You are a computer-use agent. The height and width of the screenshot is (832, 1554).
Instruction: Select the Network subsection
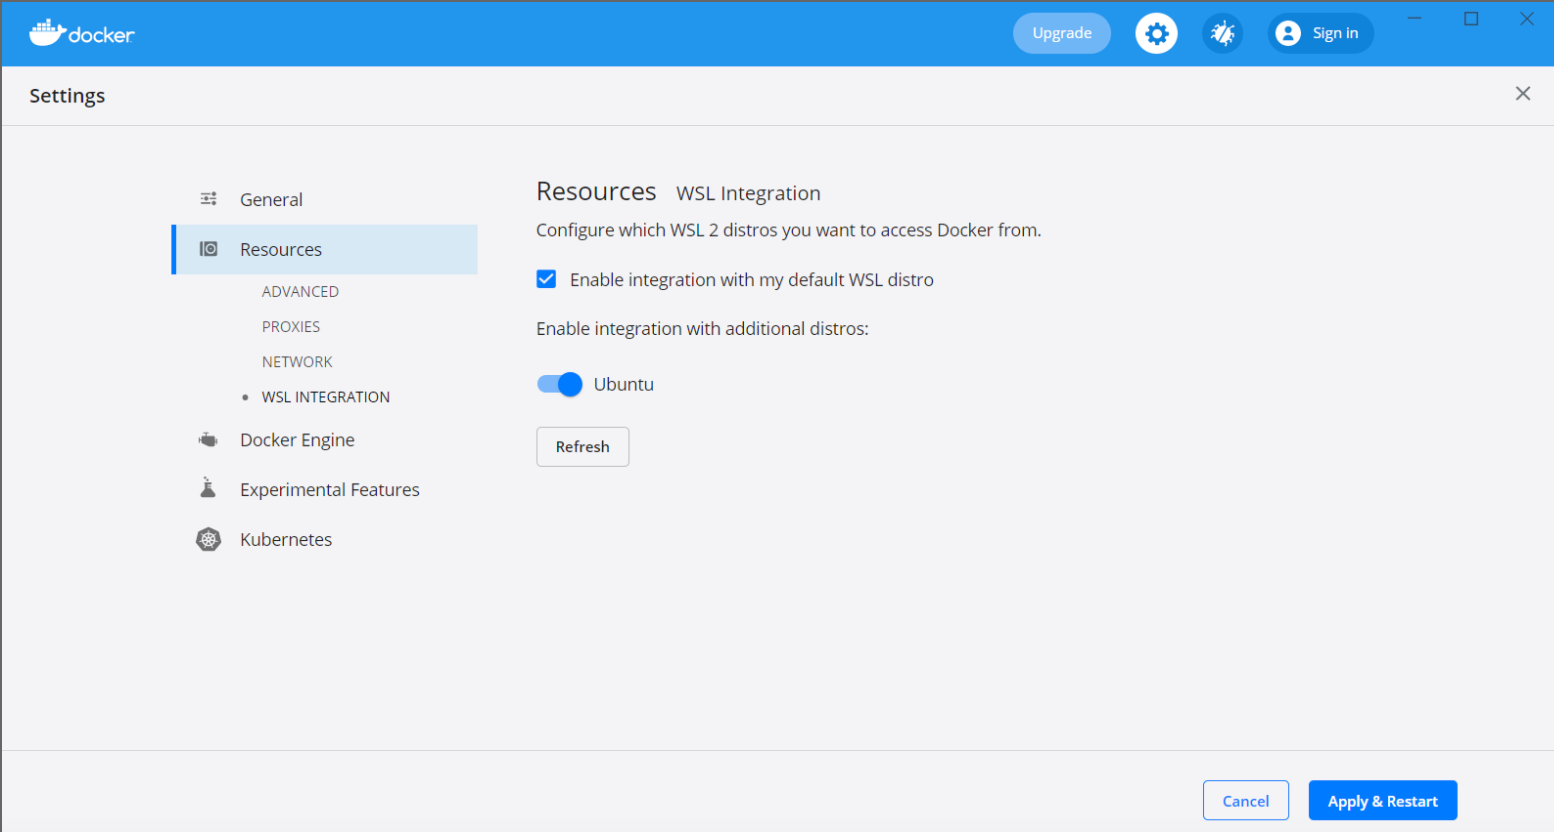click(x=297, y=362)
